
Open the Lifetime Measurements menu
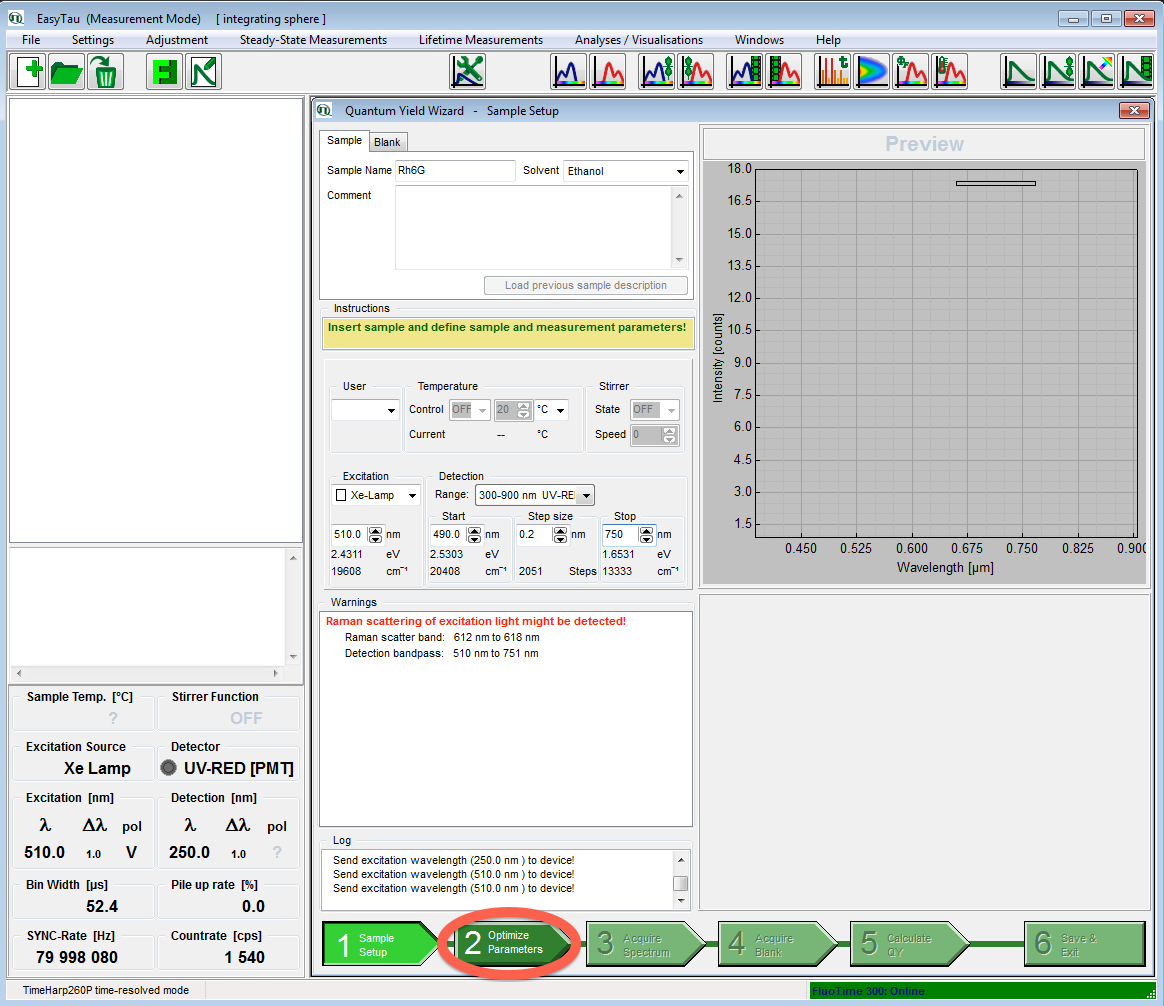click(480, 40)
